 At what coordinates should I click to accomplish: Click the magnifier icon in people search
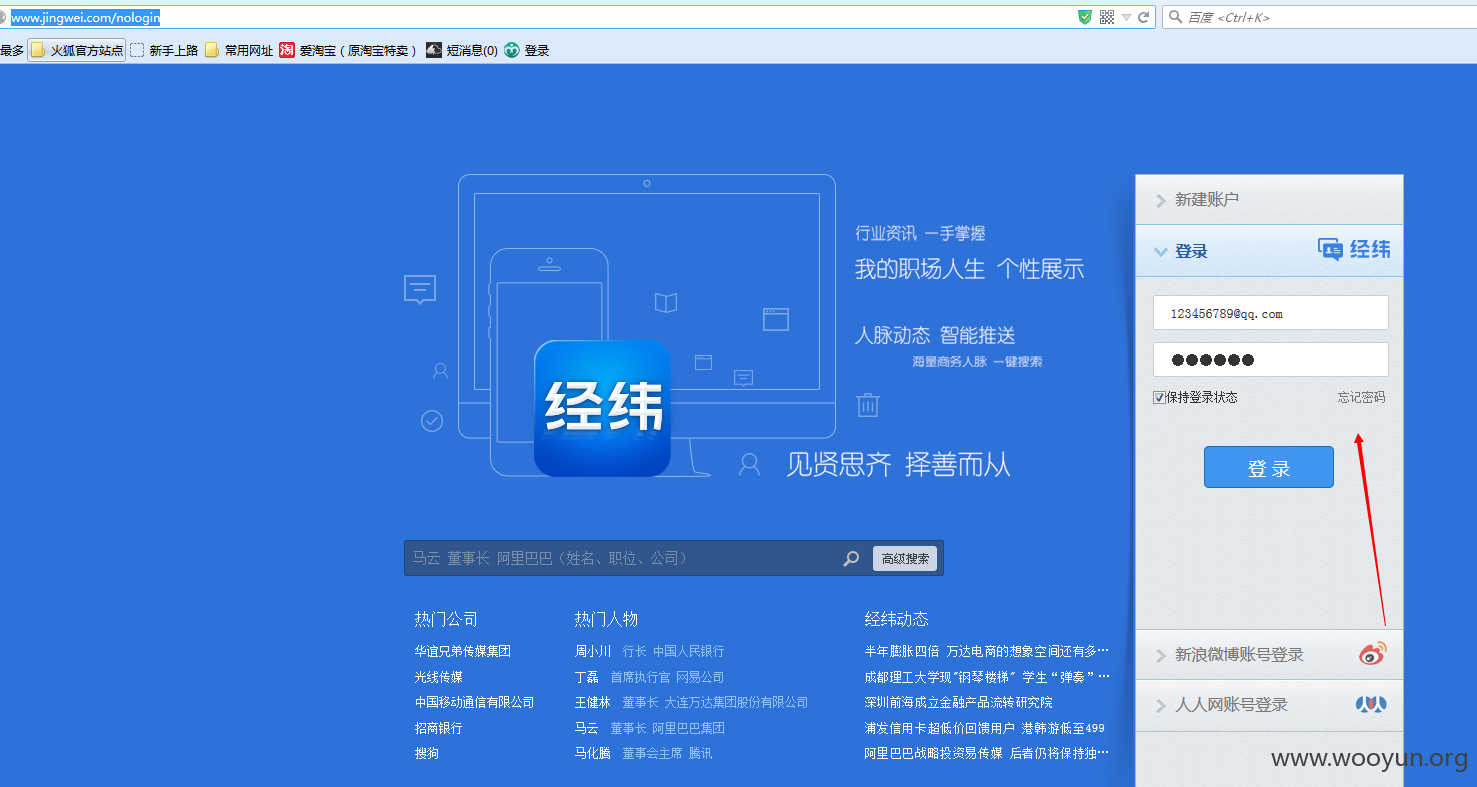[x=851, y=559]
